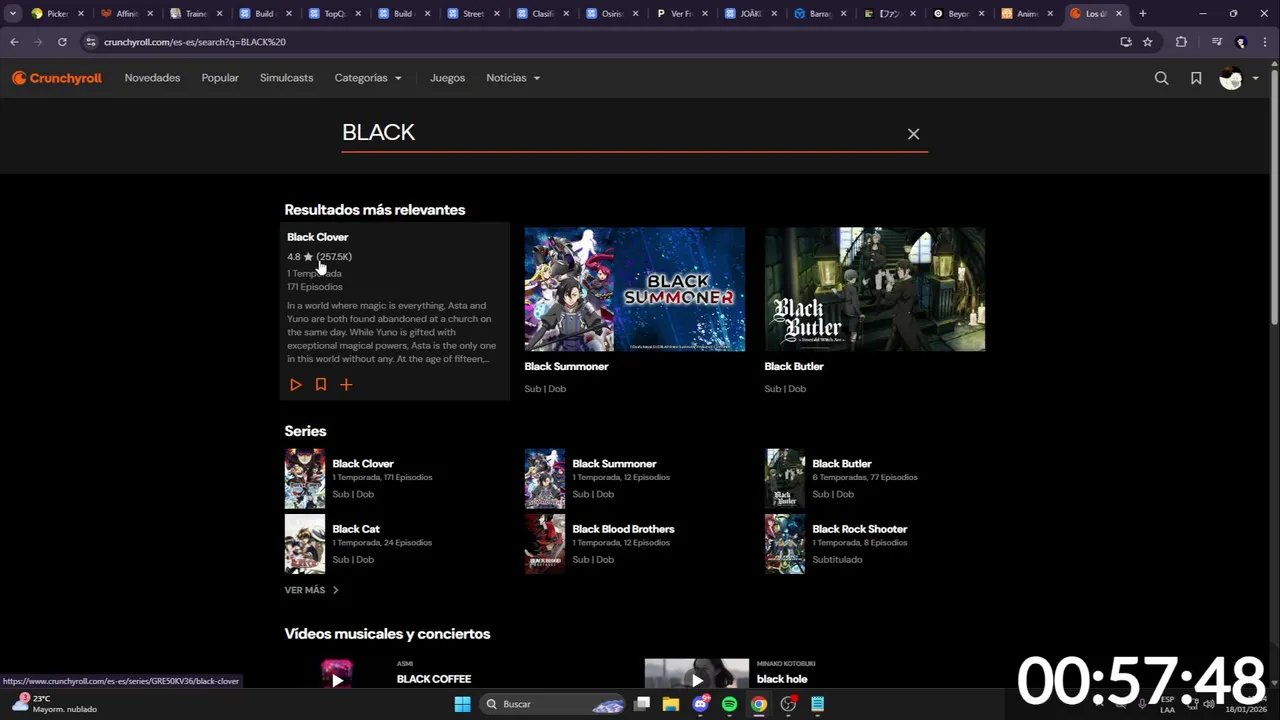
Task: Click the browser address bar URL
Action: pos(195,42)
